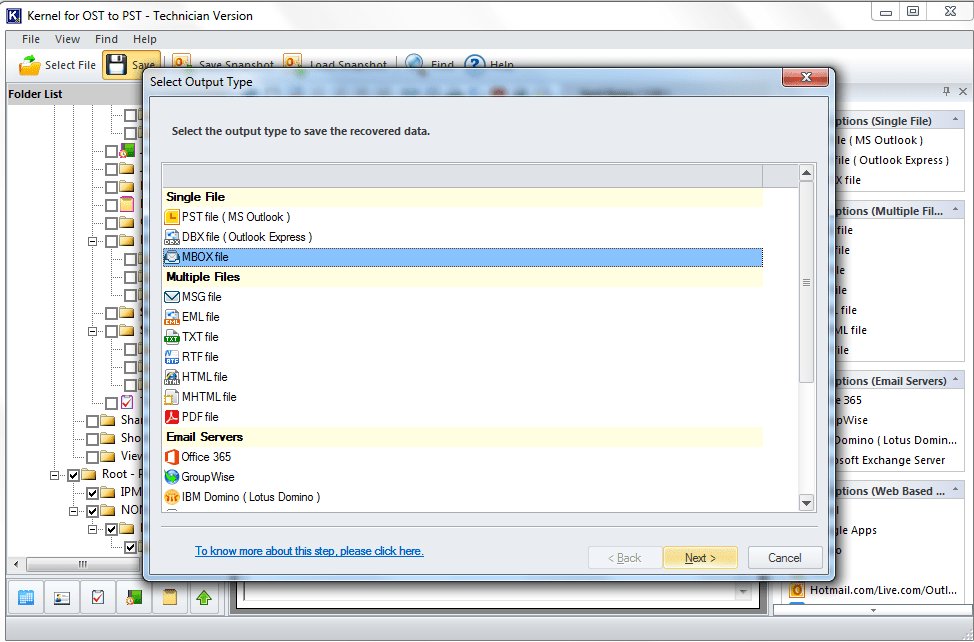Click the Find magnifier toolbar icon
Viewport: 974px width, 642px height.
[414, 63]
